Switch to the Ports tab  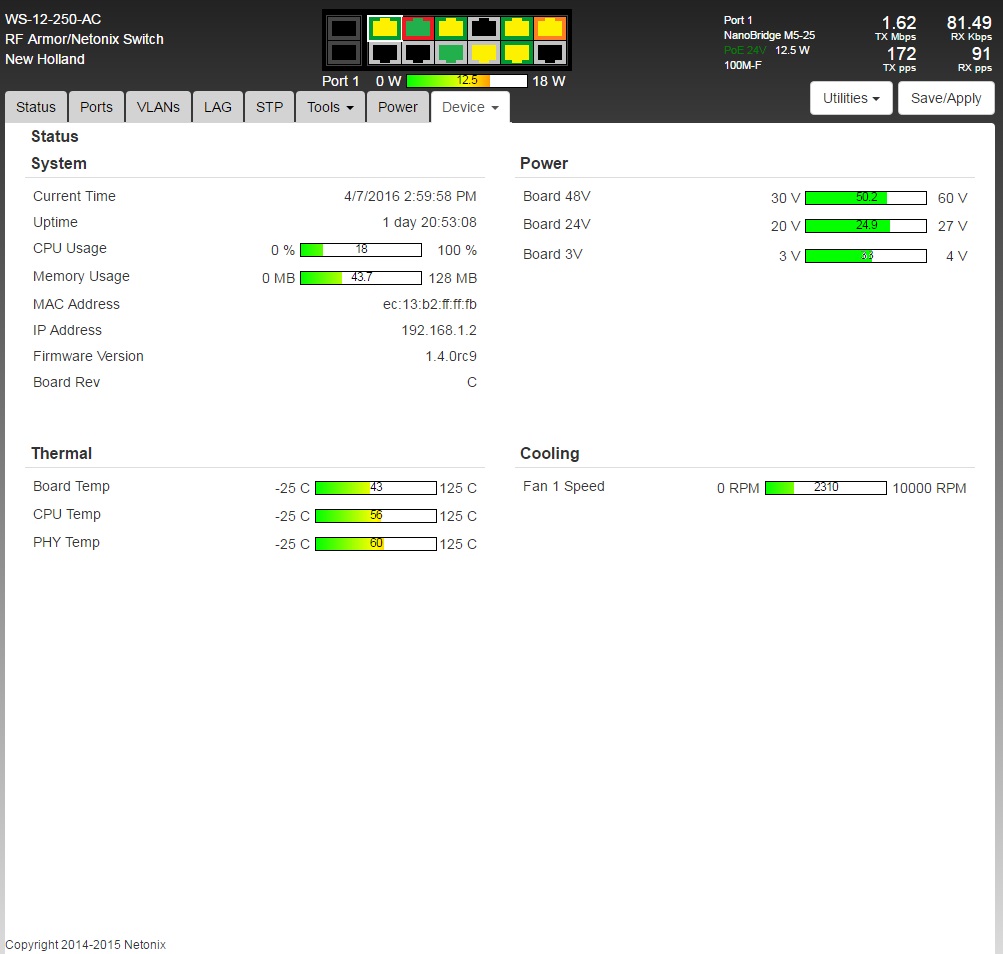97,107
